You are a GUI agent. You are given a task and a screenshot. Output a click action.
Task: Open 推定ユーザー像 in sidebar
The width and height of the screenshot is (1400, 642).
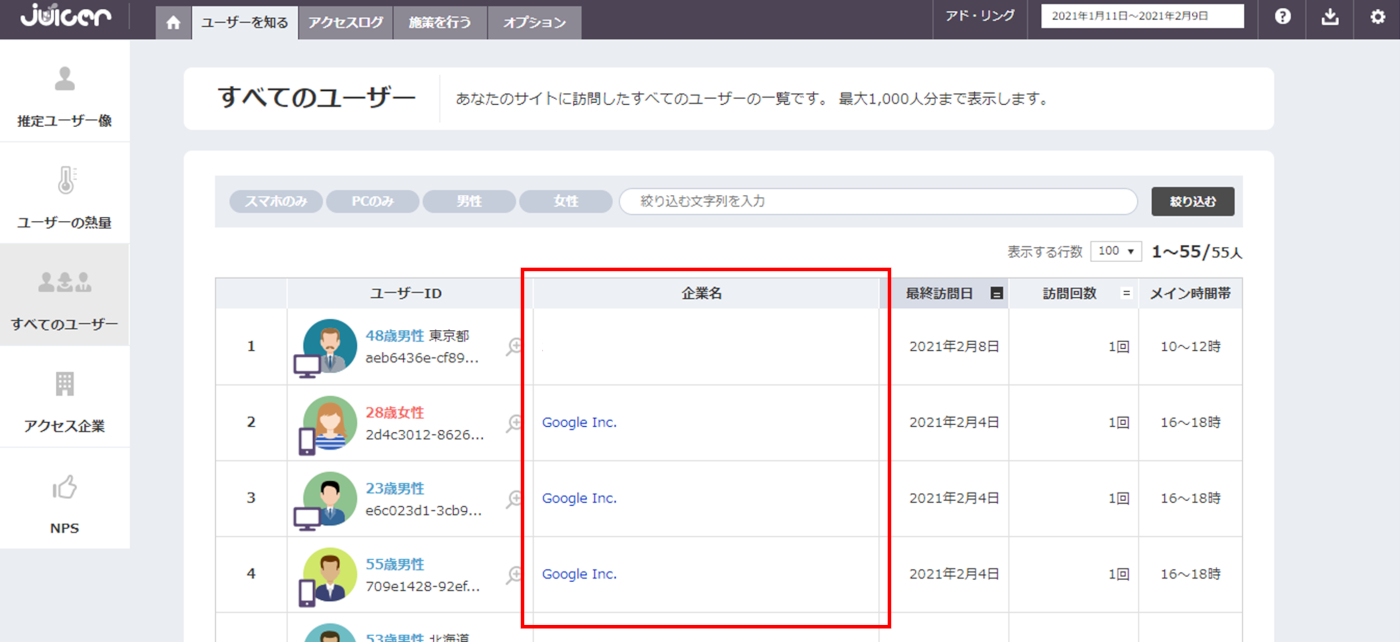coord(64,95)
